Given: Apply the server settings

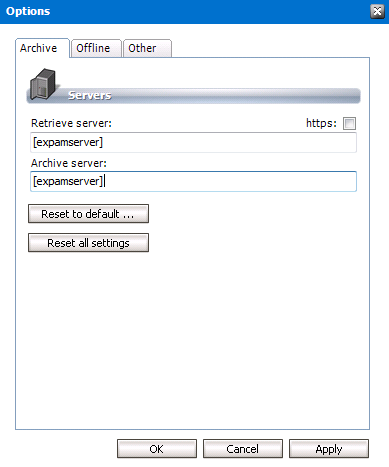Looking at the screenshot, I should pyautogui.click(x=329, y=449).
